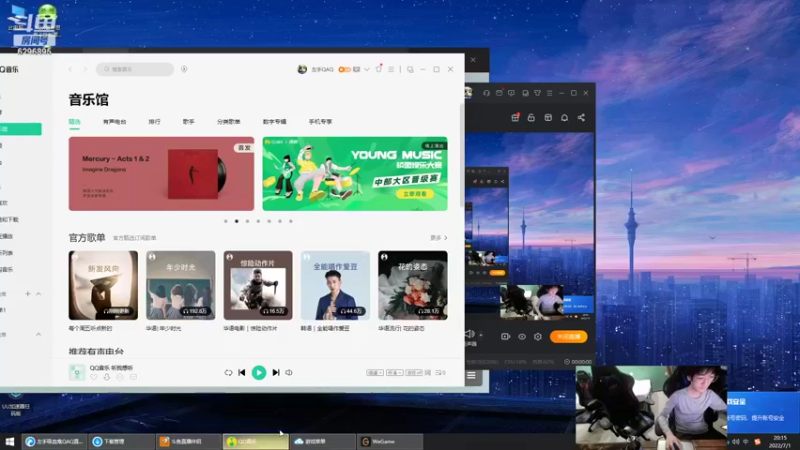Open the 年少时光 playlist cover
This screenshot has width=800, height=450.
click(181, 285)
